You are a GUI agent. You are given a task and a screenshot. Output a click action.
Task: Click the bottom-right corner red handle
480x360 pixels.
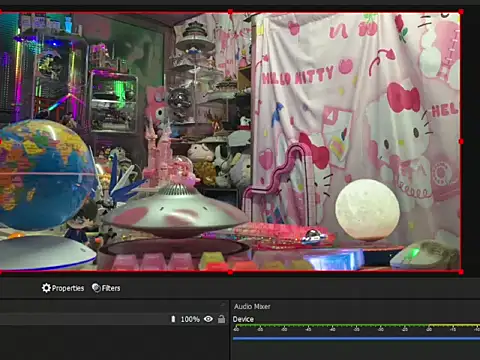(x=461, y=272)
